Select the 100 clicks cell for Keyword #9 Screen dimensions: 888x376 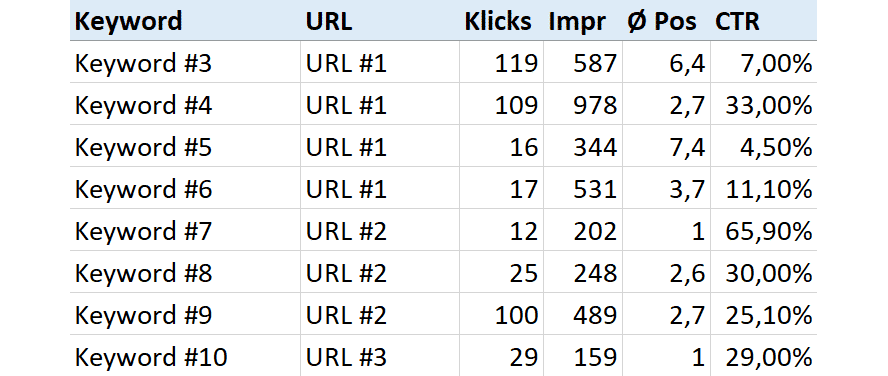501,314
